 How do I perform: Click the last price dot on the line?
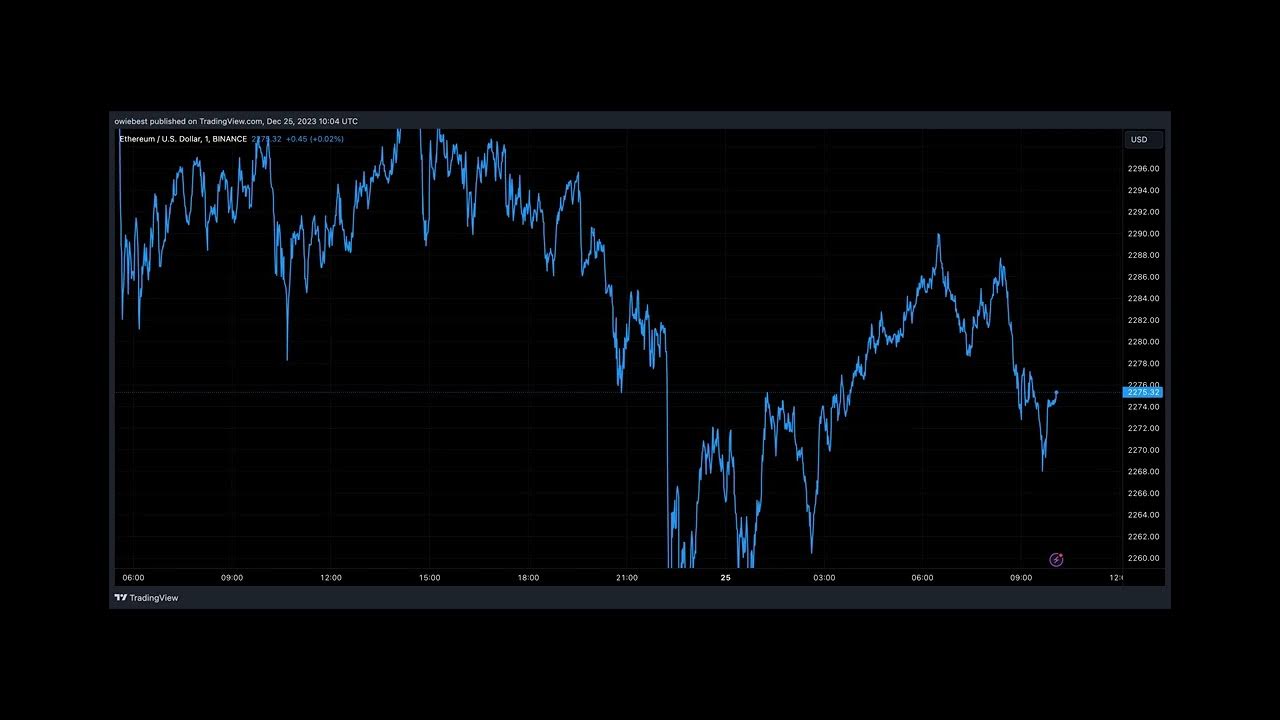(1057, 392)
